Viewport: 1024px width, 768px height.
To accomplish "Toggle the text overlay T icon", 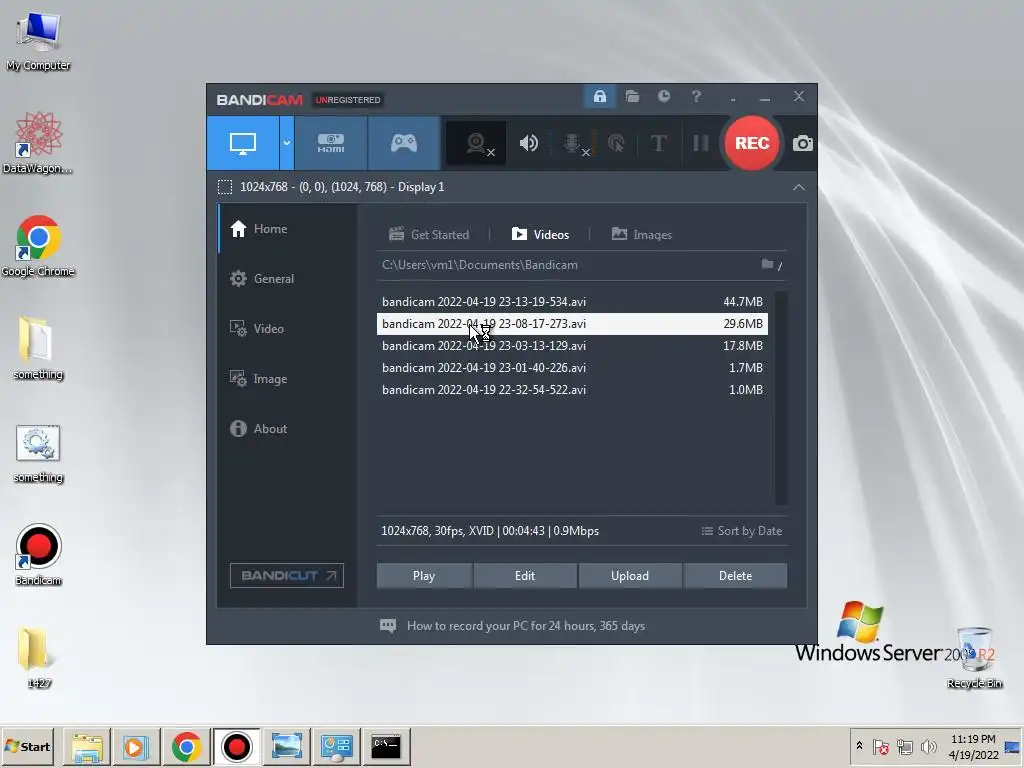I will pyautogui.click(x=658, y=143).
